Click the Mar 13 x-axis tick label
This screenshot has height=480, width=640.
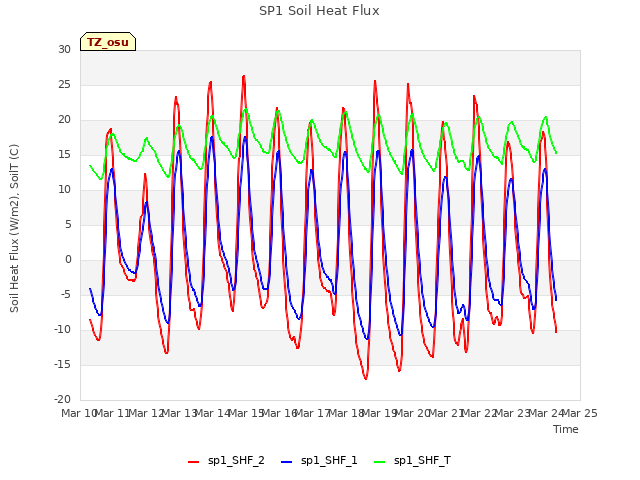[x=179, y=413]
